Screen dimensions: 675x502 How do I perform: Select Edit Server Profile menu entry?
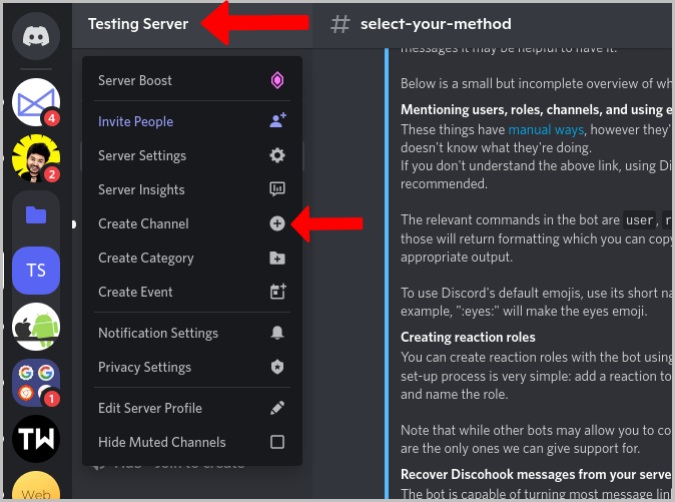tap(192, 408)
